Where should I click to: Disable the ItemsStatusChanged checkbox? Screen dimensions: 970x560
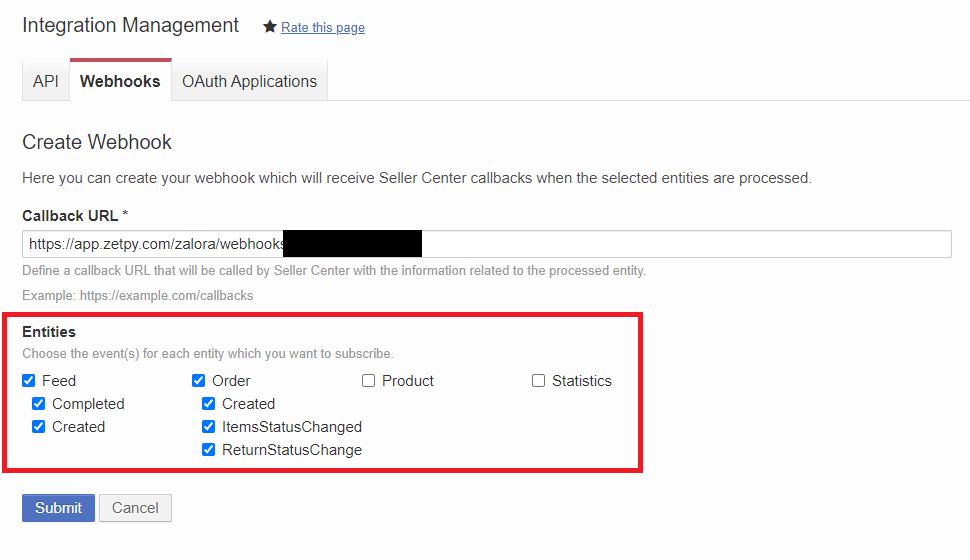pyautogui.click(x=209, y=427)
